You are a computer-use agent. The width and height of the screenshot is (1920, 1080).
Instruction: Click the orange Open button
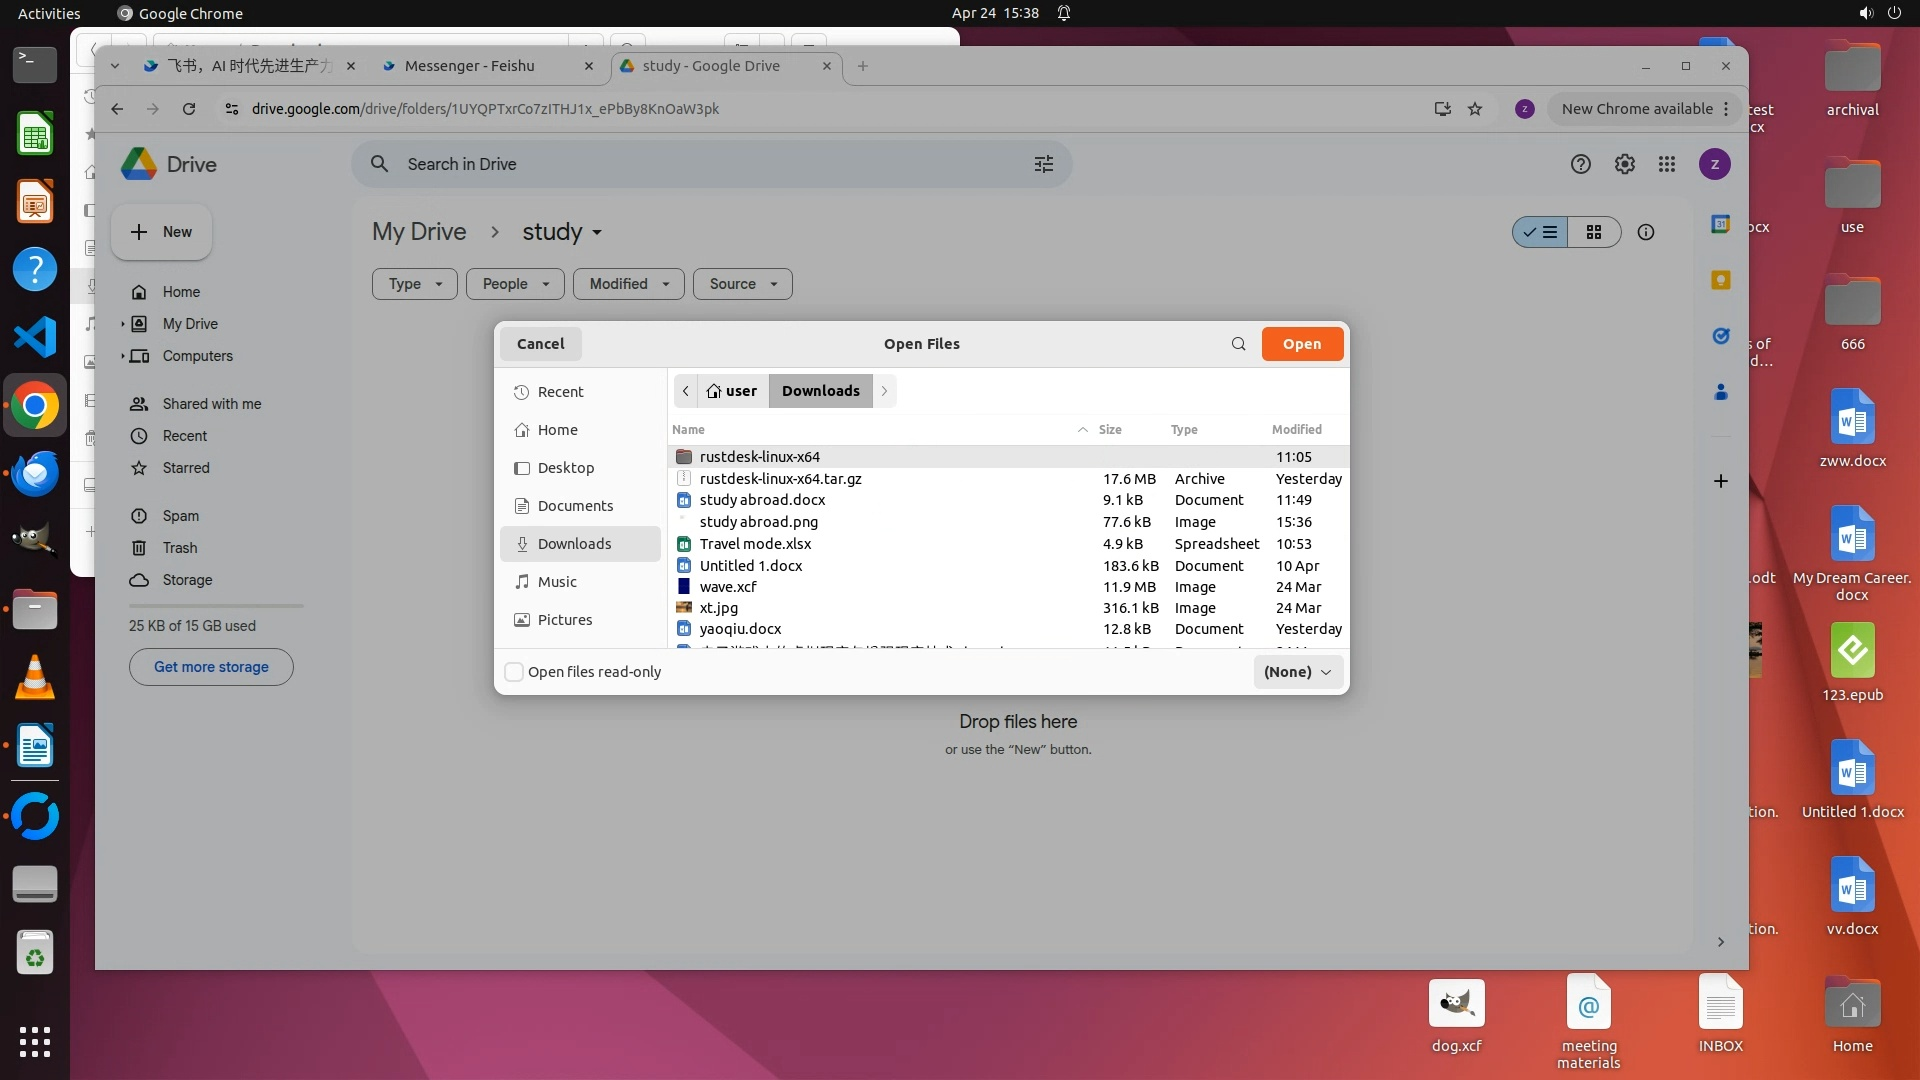point(1301,344)
